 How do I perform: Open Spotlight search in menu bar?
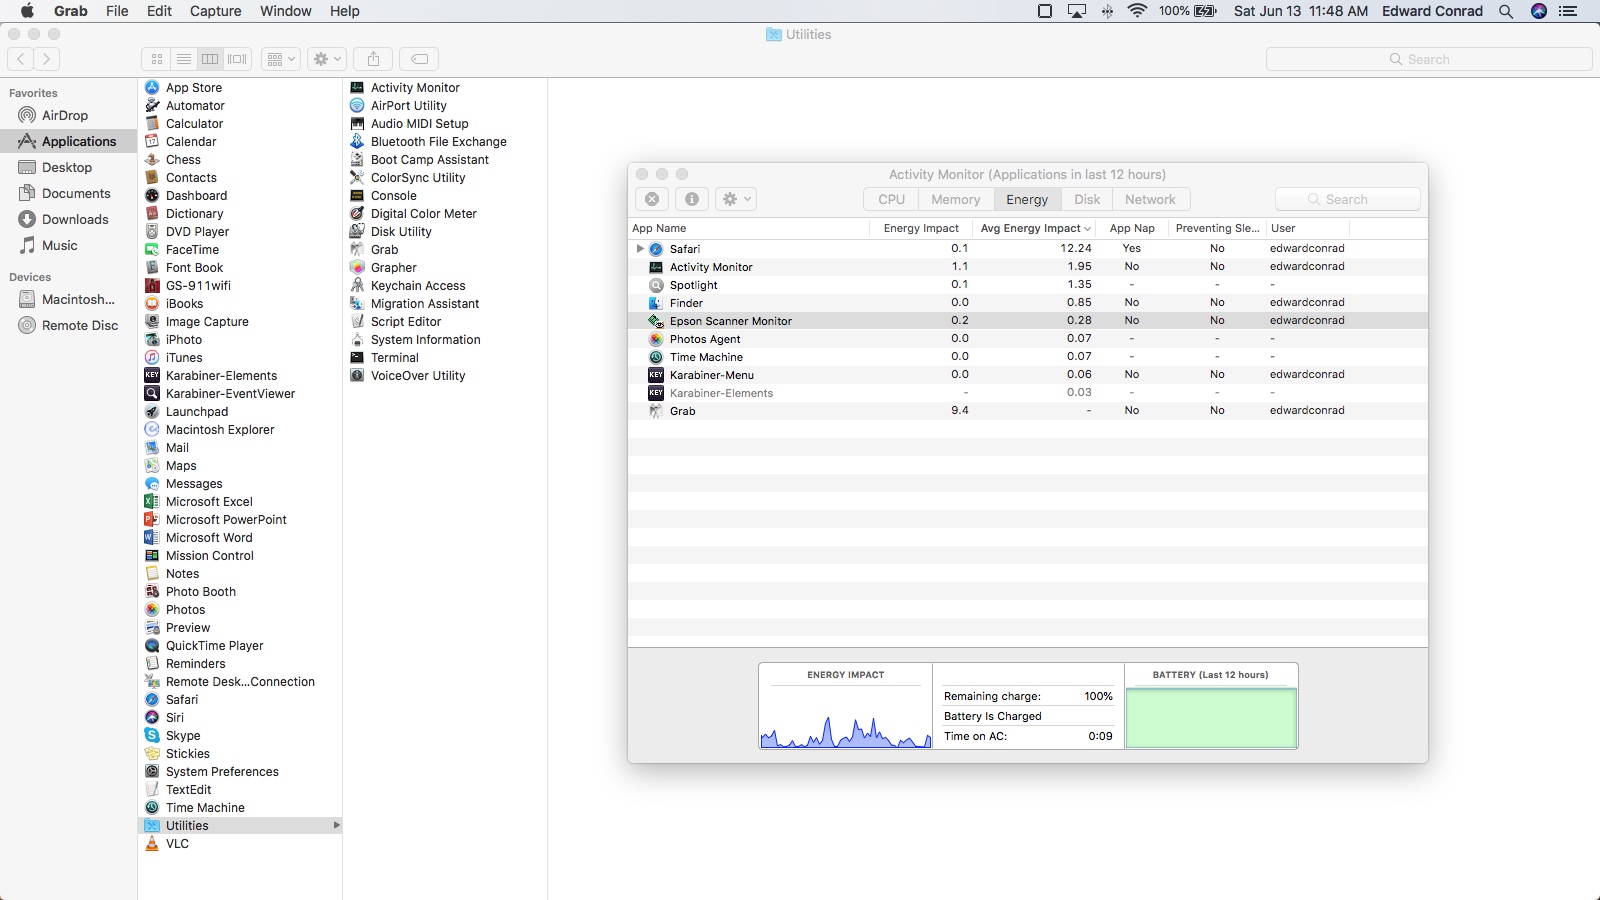(x=1506, y=11)
